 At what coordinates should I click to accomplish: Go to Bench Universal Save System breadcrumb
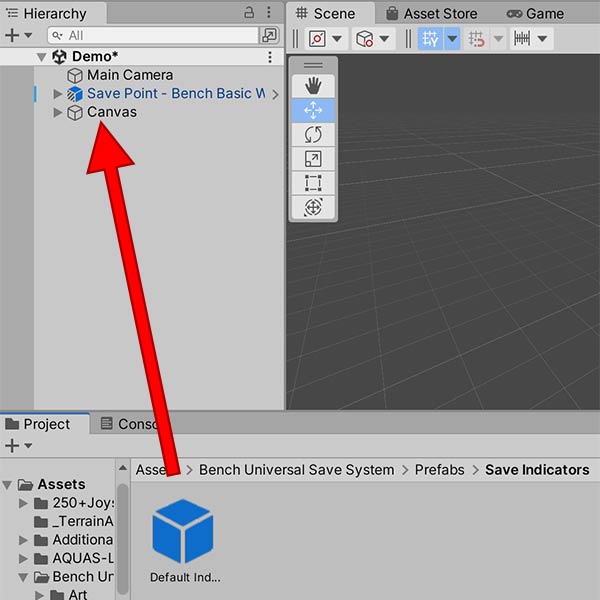(297, 470)
